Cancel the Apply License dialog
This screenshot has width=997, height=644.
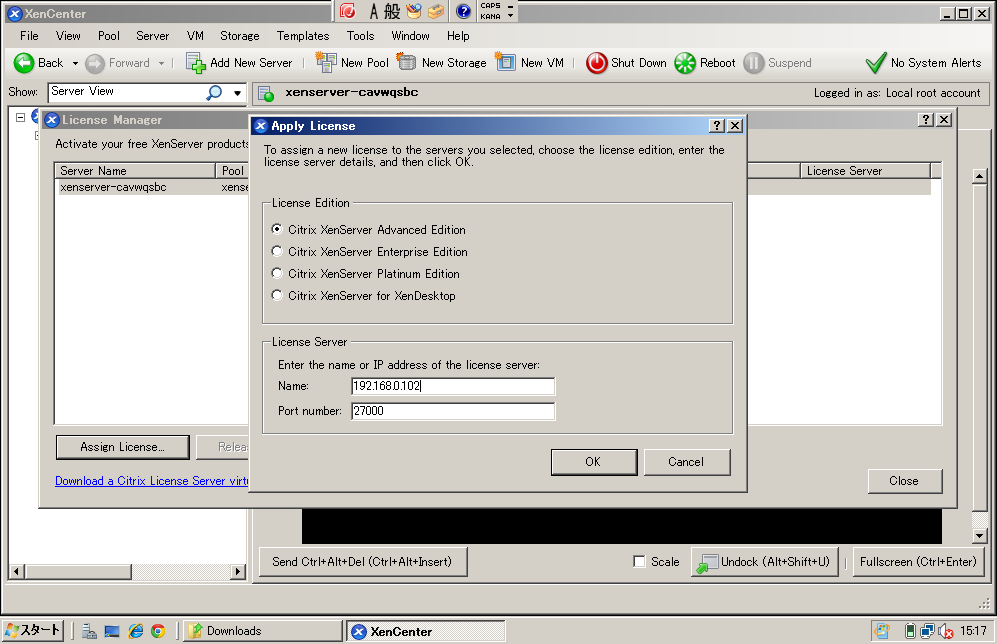pyautogui.click(x=687, y=462)
